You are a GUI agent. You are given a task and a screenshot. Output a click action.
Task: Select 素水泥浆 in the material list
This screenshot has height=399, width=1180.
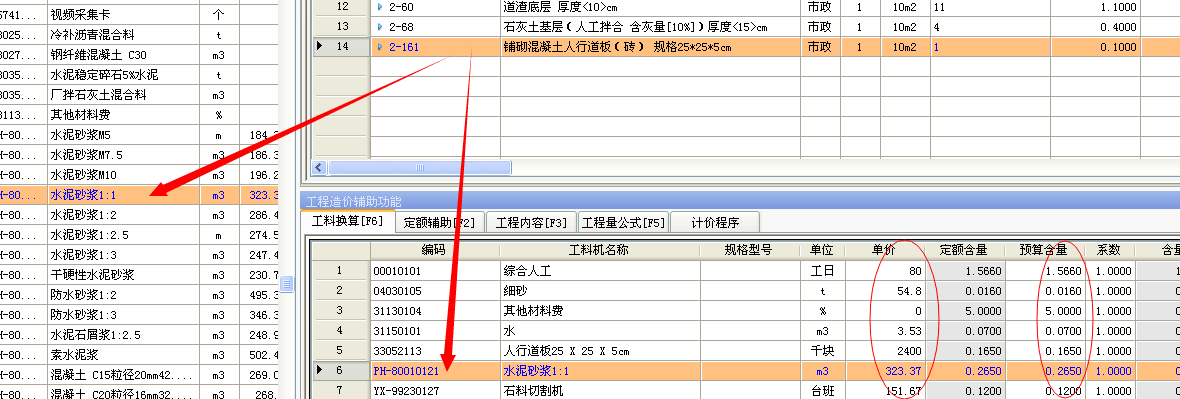(x=75, y=355)
